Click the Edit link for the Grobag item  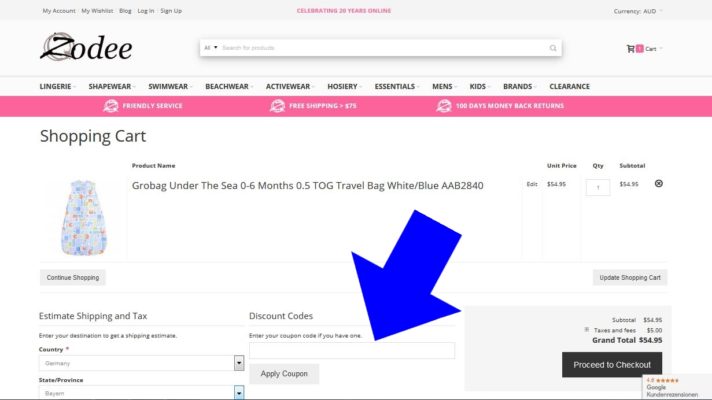[532, 184]
